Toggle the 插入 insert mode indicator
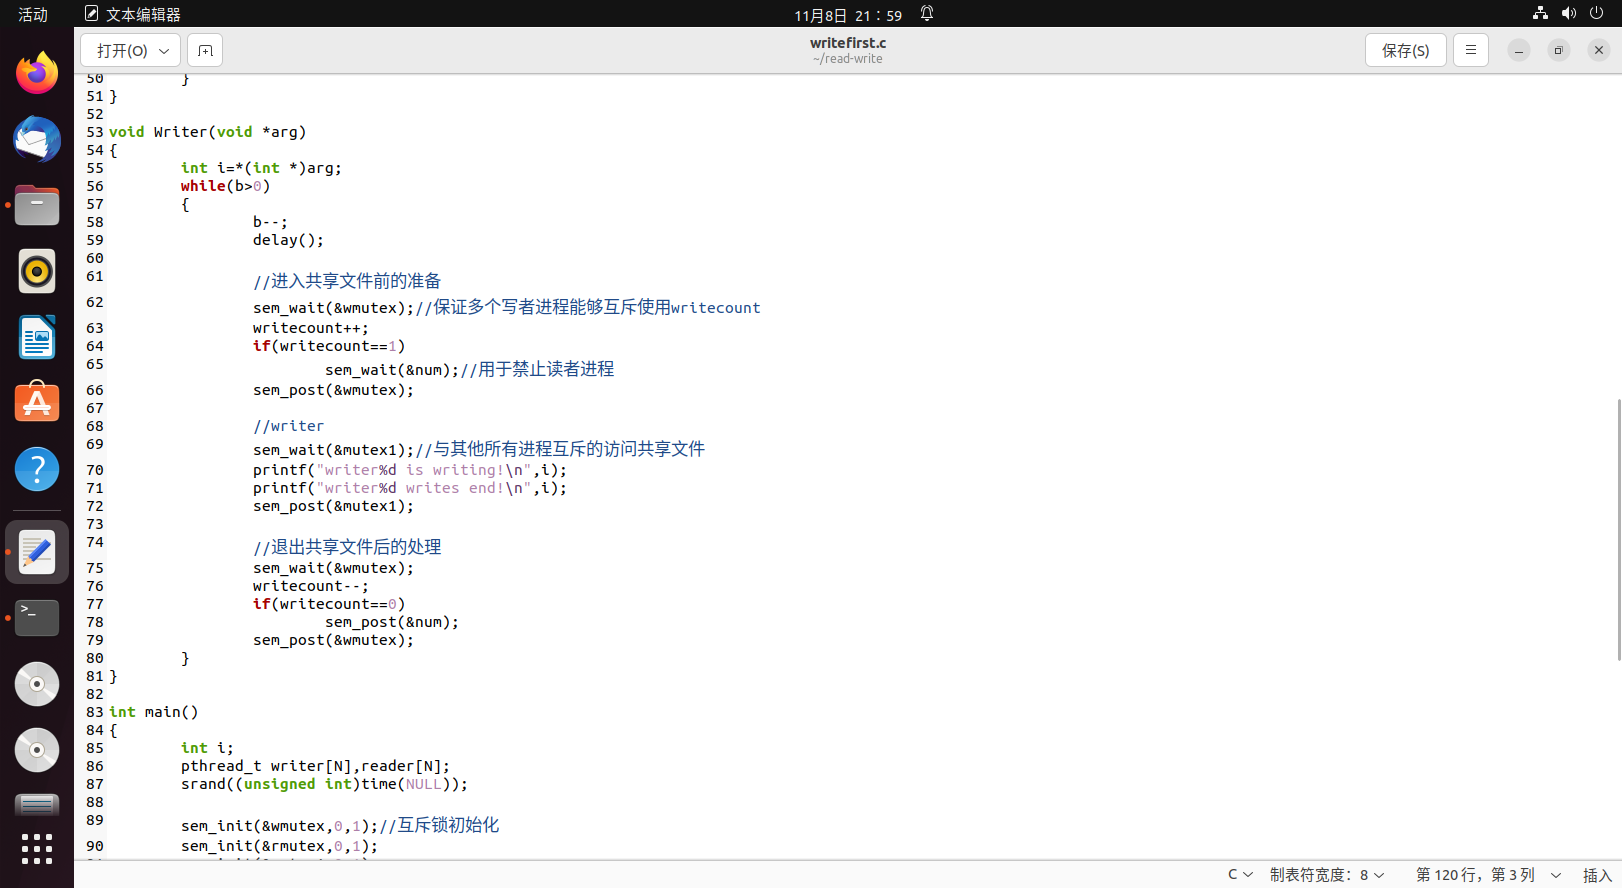Screen dimensions: 1622x888 click(1597, 875)
